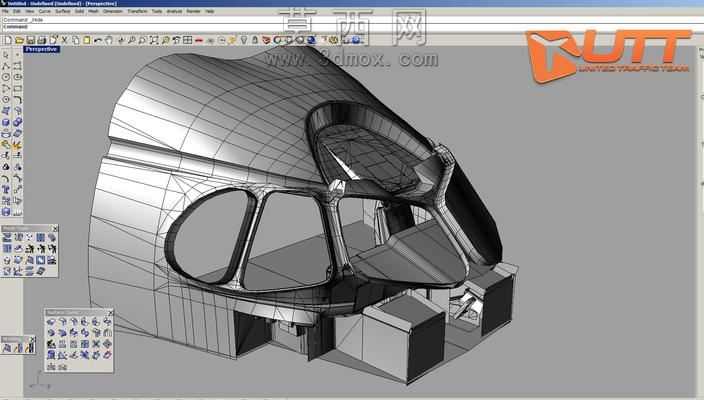Select the Zoom Extents icon
The width and height of the screenshot is (704, 400).
(x=154, y=40)
